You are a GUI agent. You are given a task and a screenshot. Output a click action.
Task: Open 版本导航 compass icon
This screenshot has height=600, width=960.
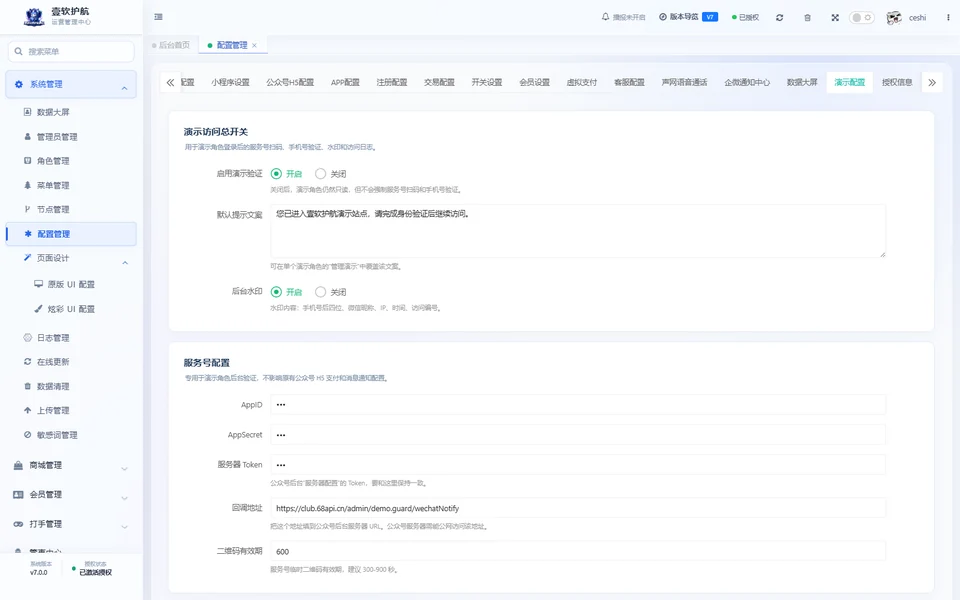coord(662,17)
